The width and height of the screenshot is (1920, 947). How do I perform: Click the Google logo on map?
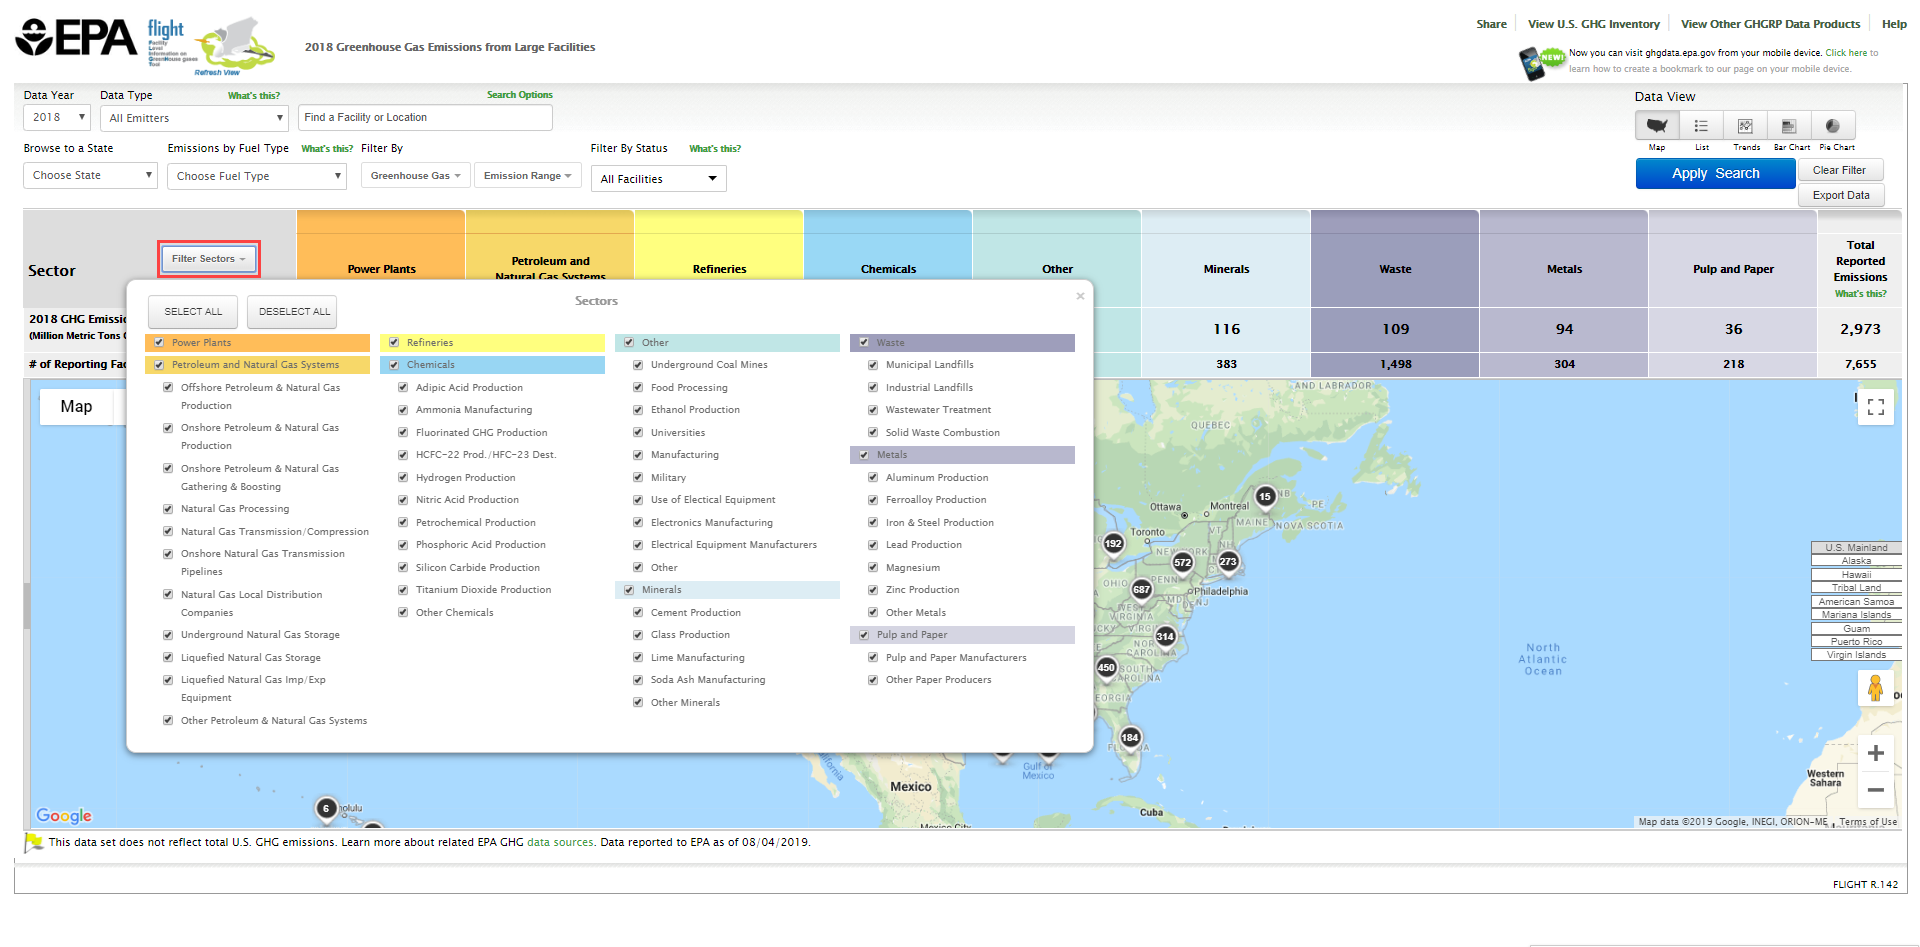tap(64, 816)
